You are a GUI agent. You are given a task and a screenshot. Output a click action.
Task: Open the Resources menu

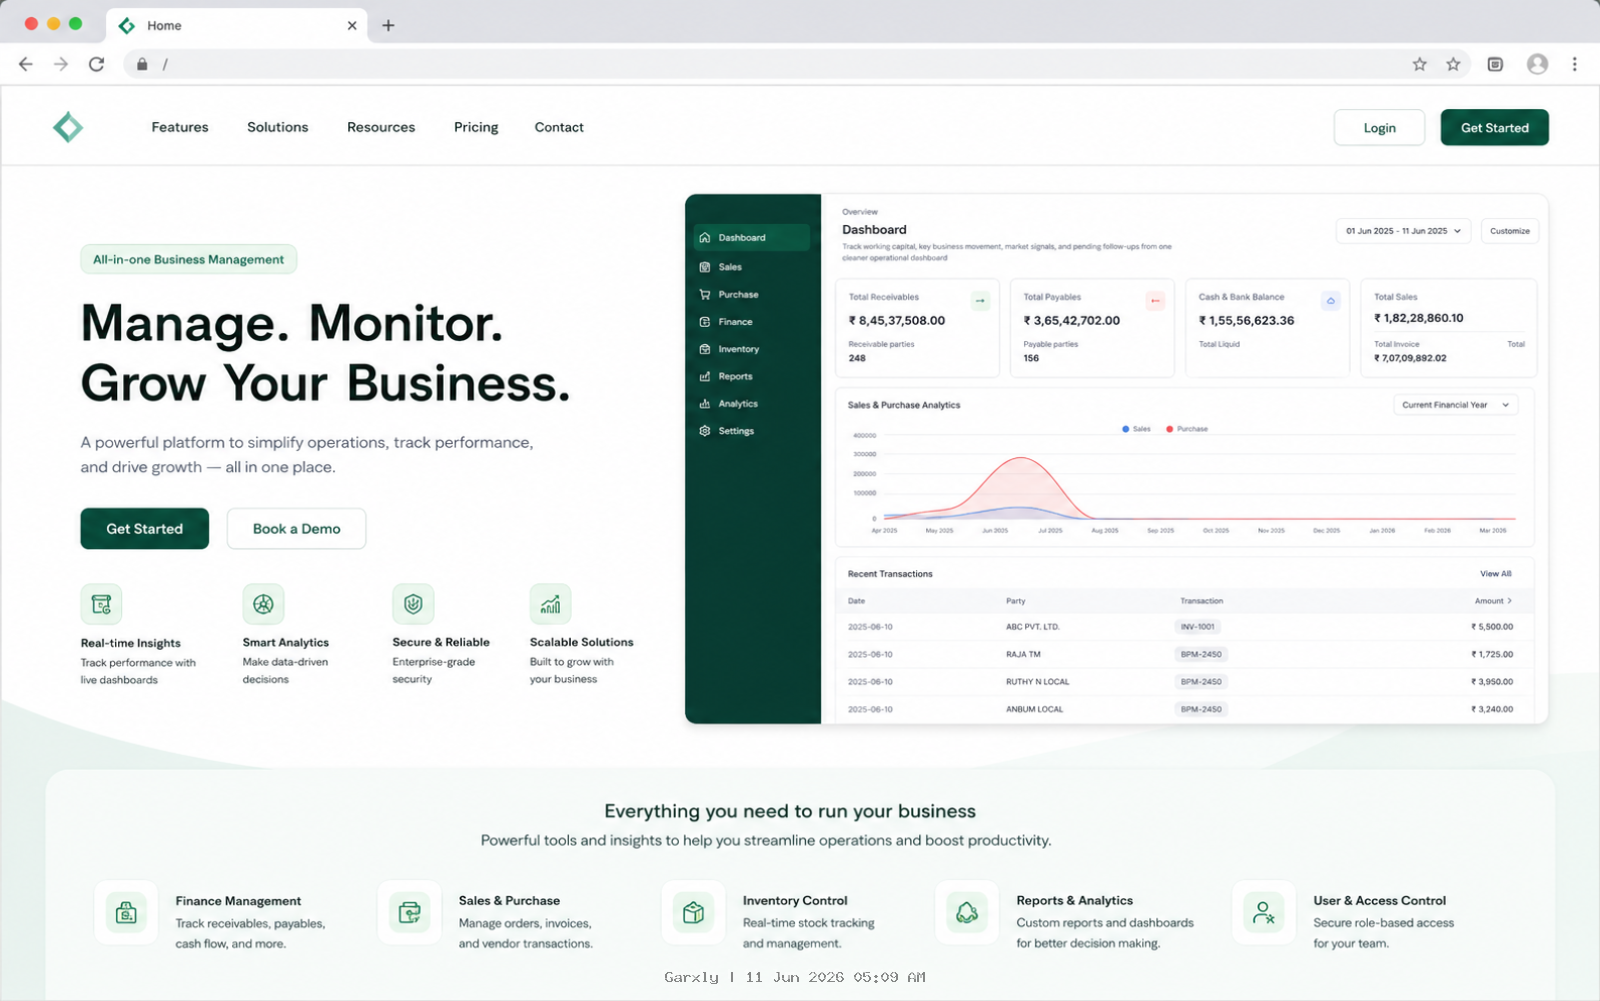(381, 127)
